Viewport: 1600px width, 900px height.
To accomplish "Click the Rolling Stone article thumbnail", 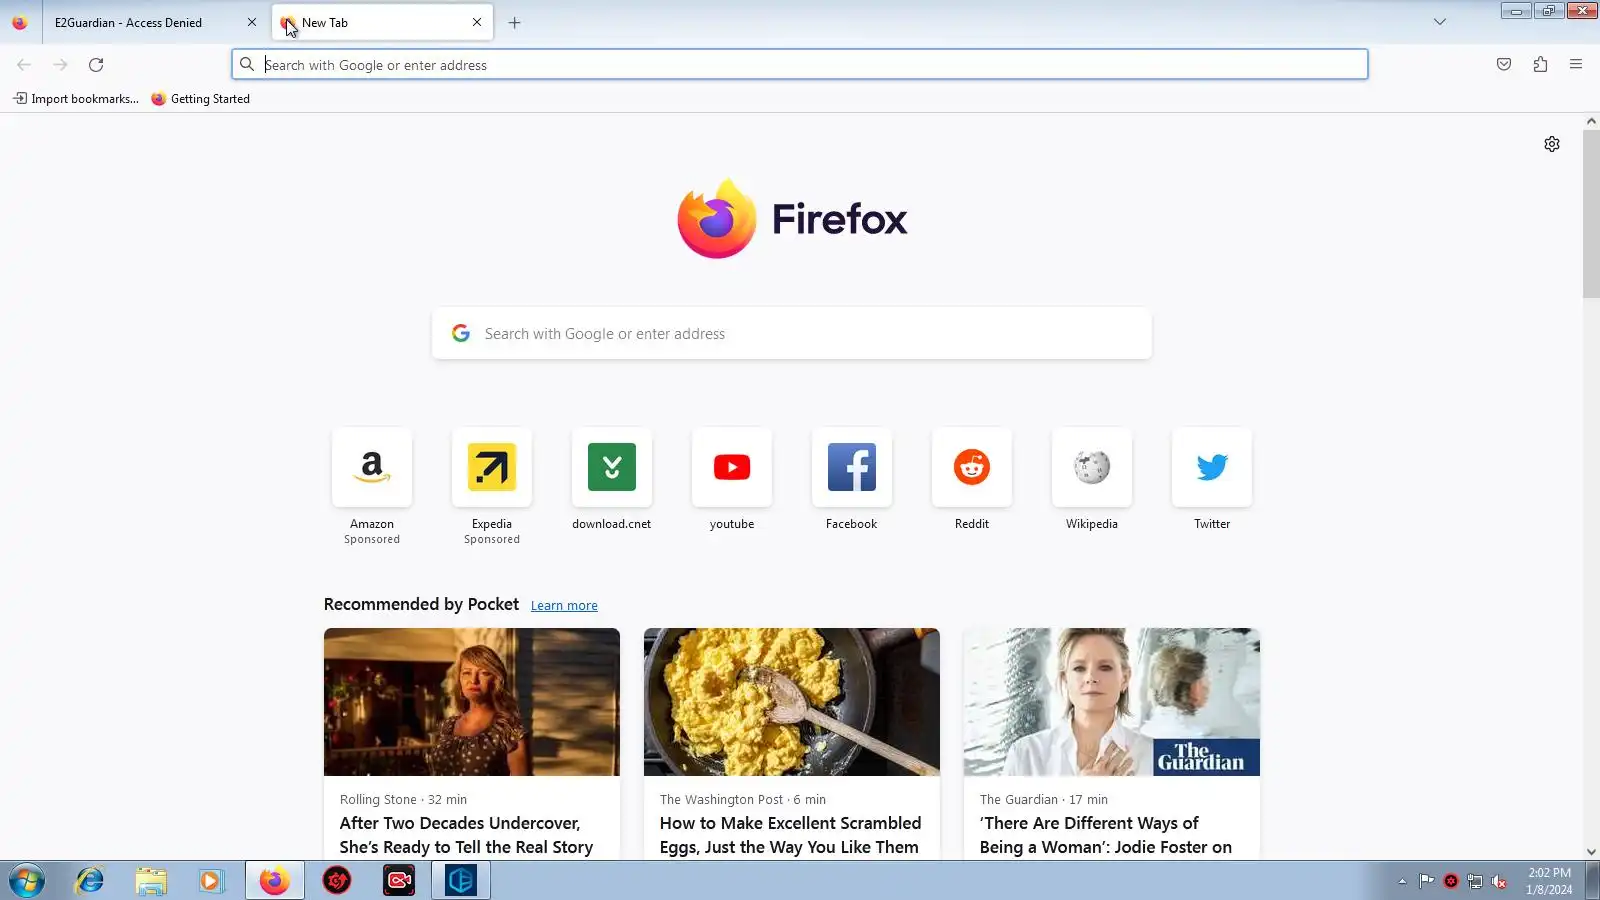I will click(x=472, y=702).
